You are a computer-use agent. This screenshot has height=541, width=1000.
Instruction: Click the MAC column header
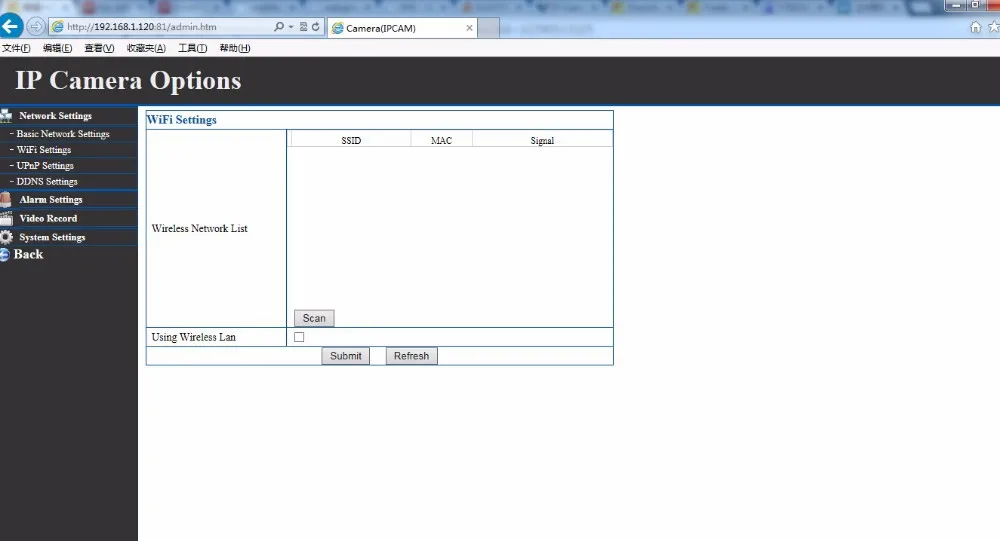[x=441, y=140]
